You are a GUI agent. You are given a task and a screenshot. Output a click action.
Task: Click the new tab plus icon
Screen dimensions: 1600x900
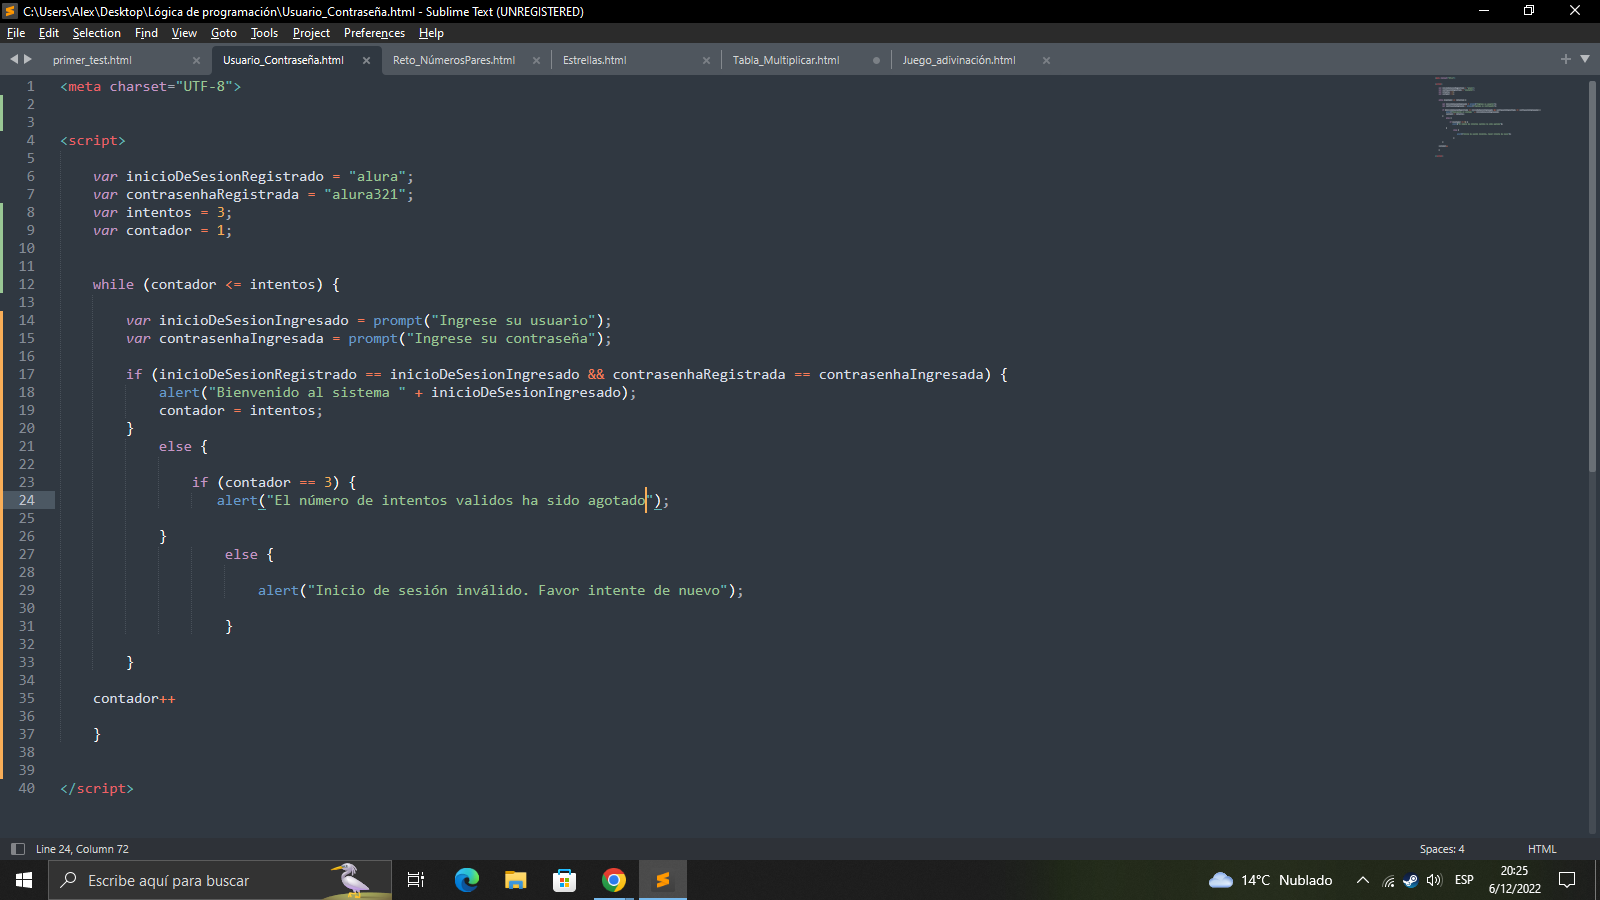pyautogui.click(x=1566, y=59)
